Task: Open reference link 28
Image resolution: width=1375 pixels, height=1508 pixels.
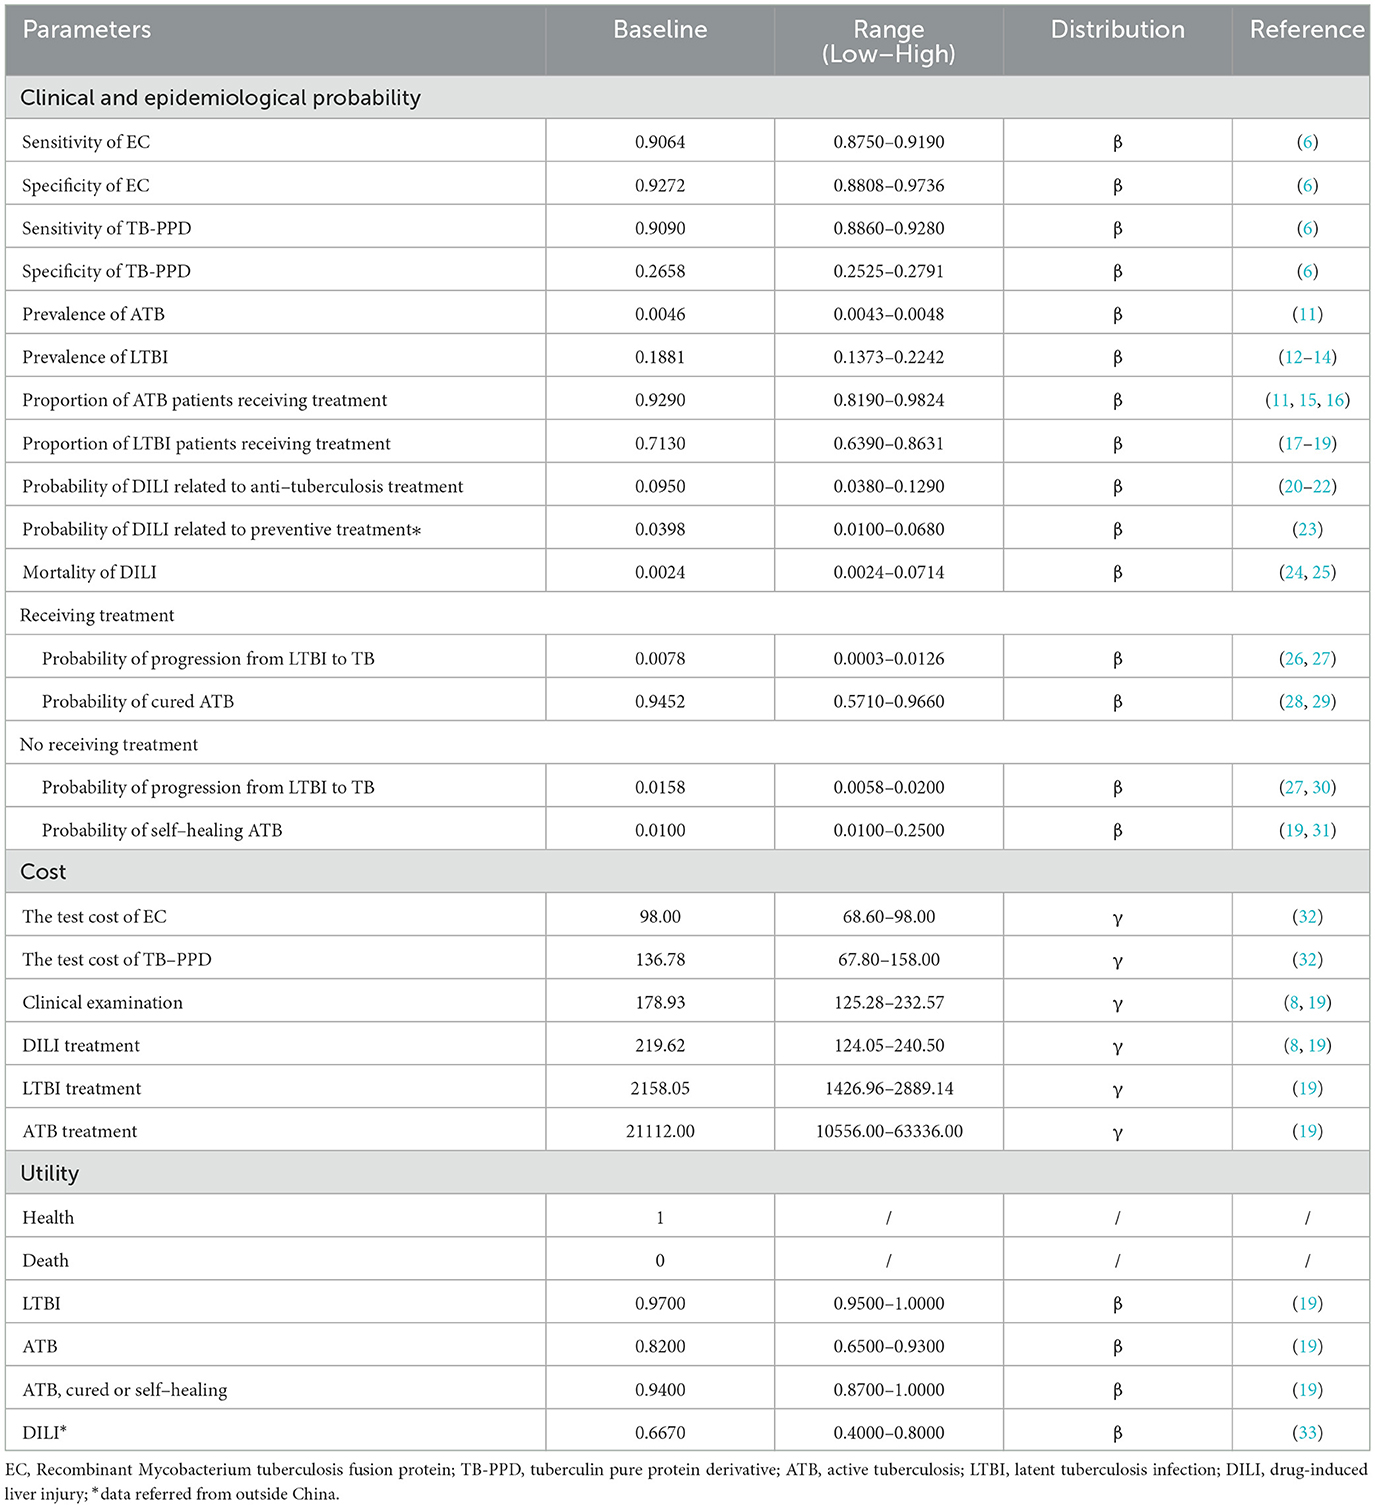Action: [x=1294, y=701]
